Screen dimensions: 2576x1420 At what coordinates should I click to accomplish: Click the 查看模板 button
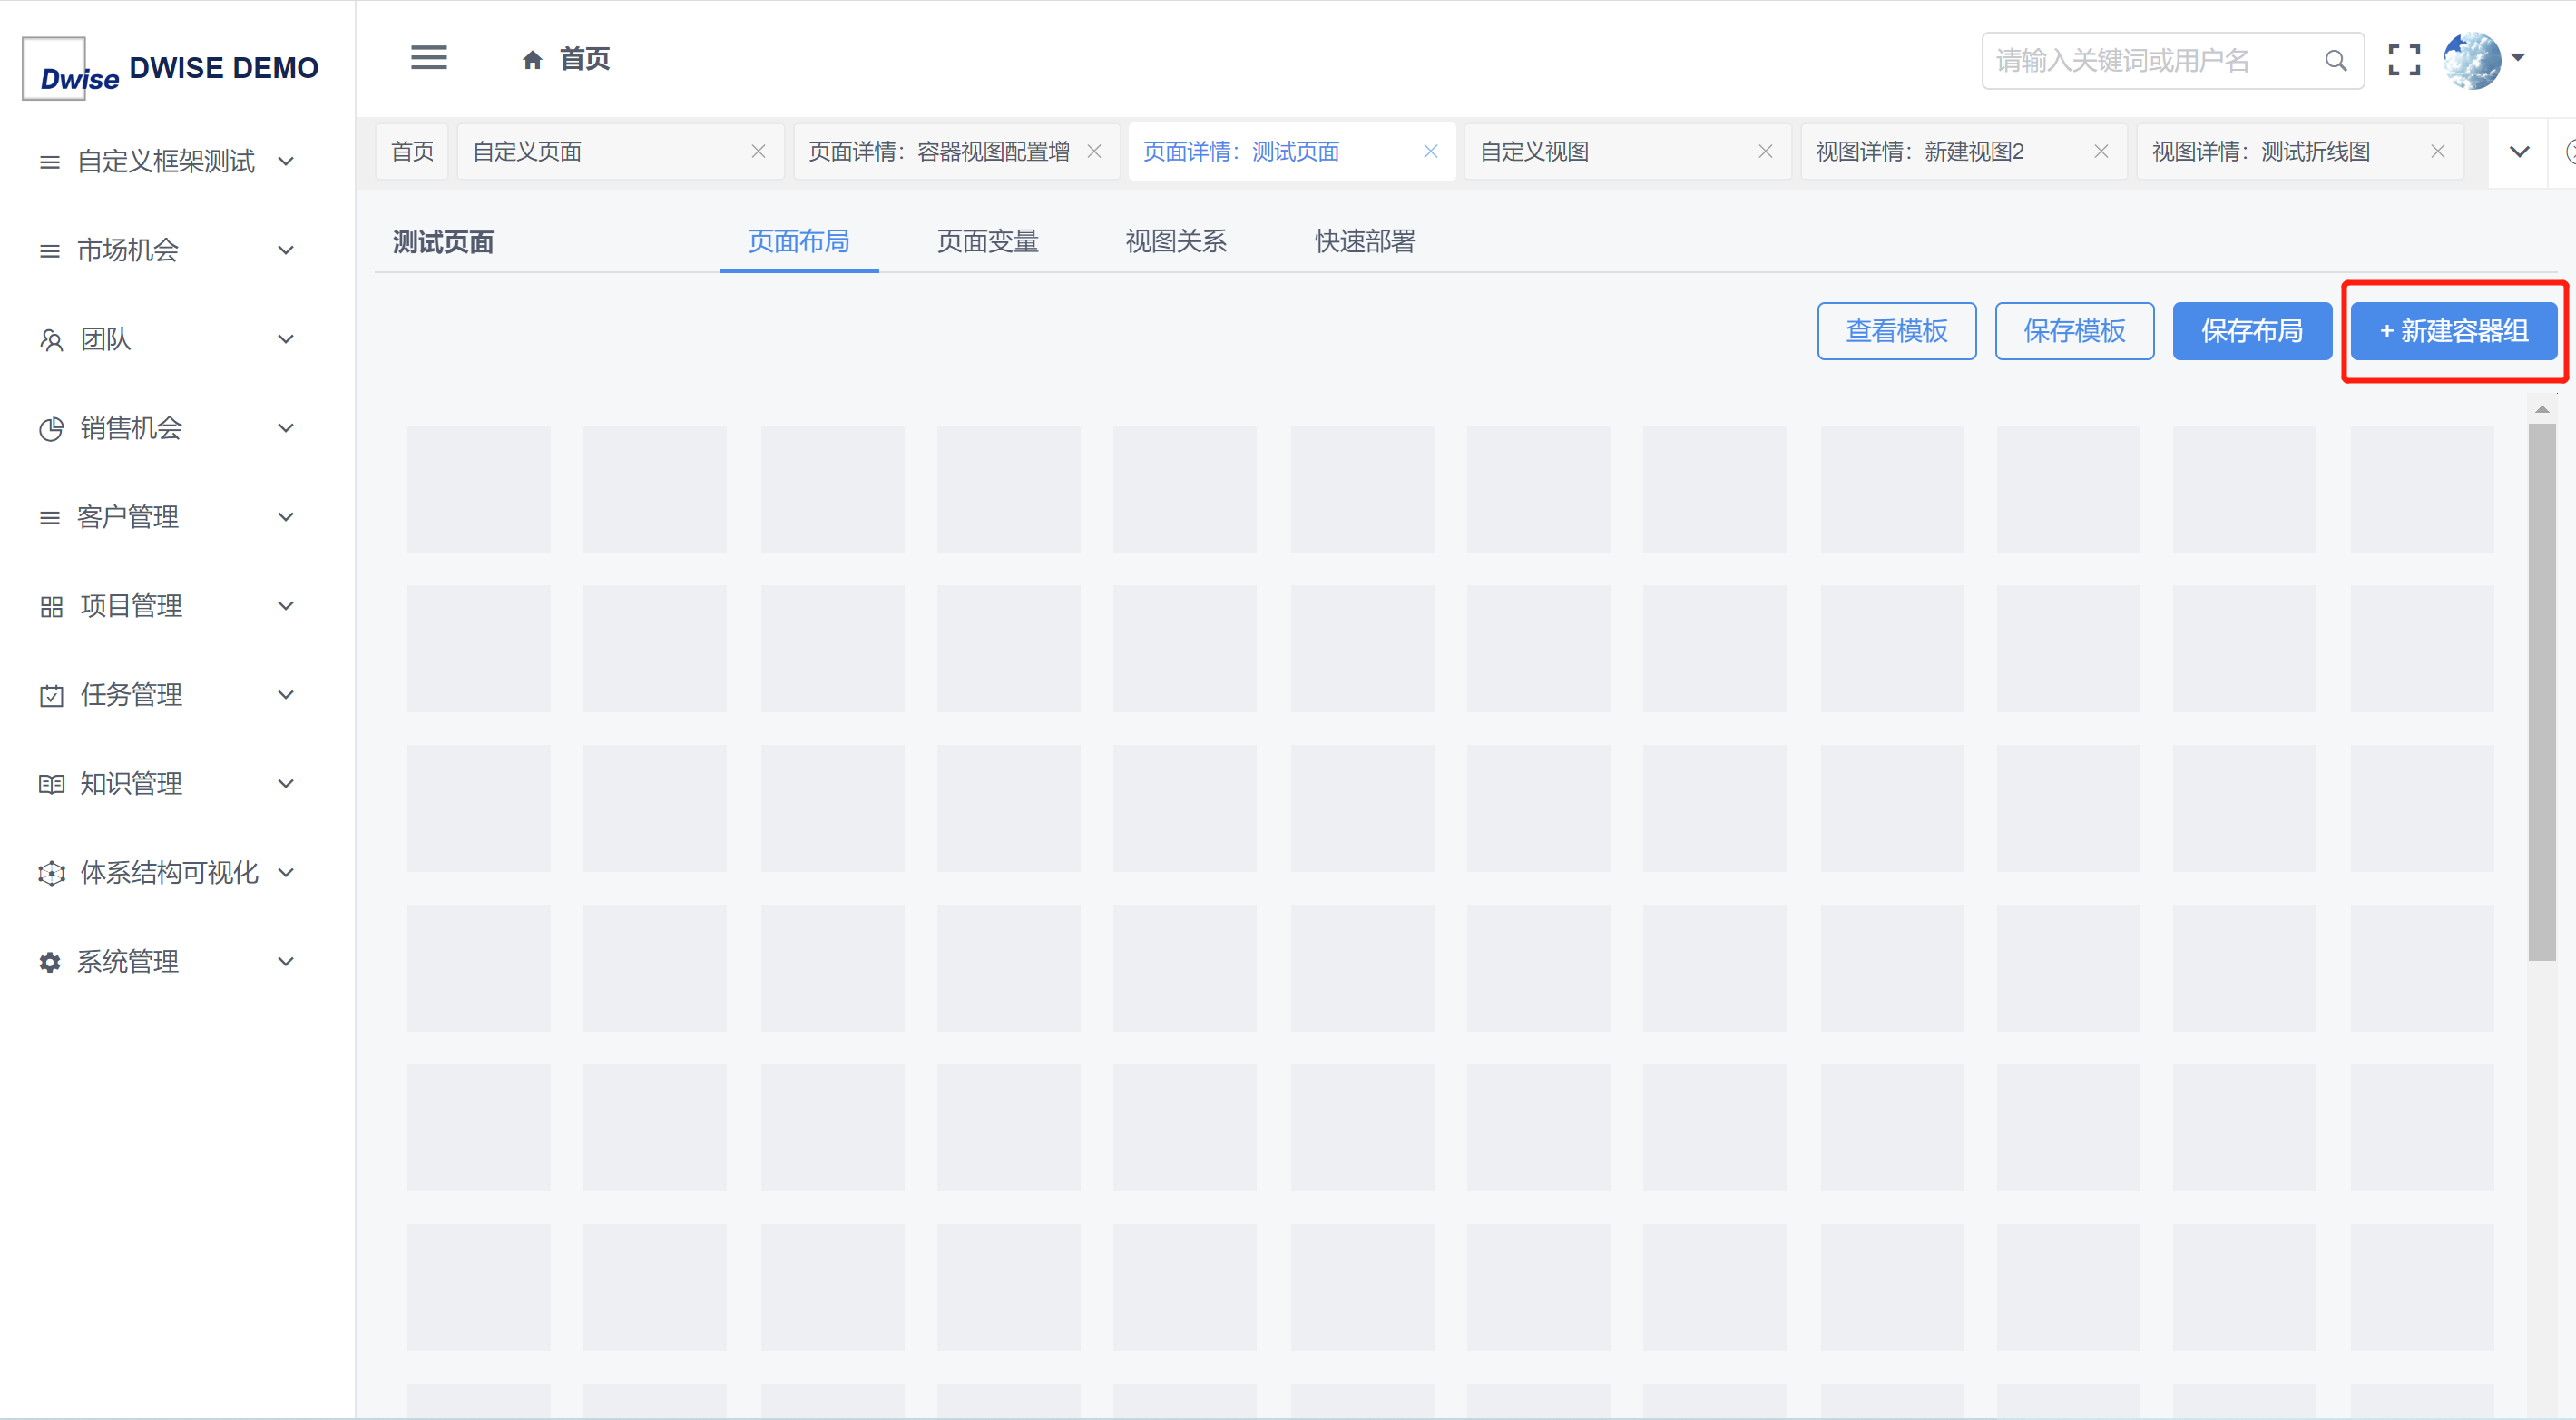[x=1896, y=331]
